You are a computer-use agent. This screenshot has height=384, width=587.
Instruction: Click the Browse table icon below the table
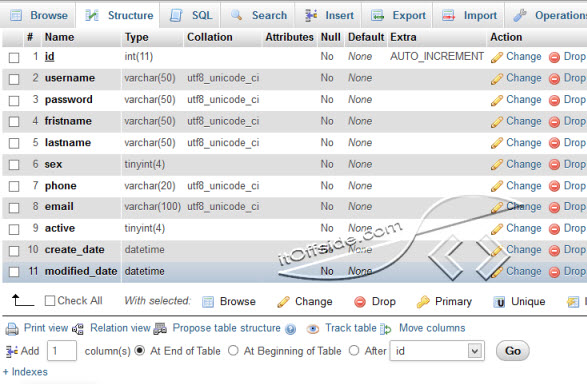[208, 302]
